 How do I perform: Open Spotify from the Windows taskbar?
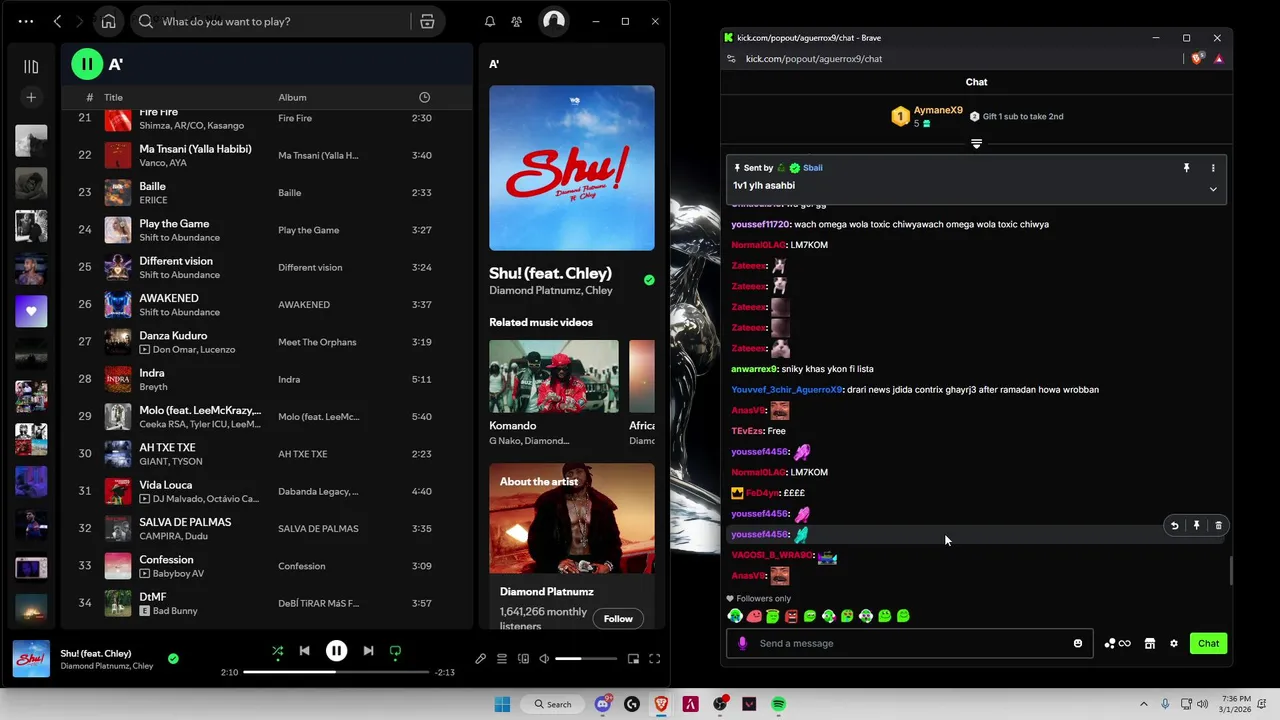pos(778,704)
